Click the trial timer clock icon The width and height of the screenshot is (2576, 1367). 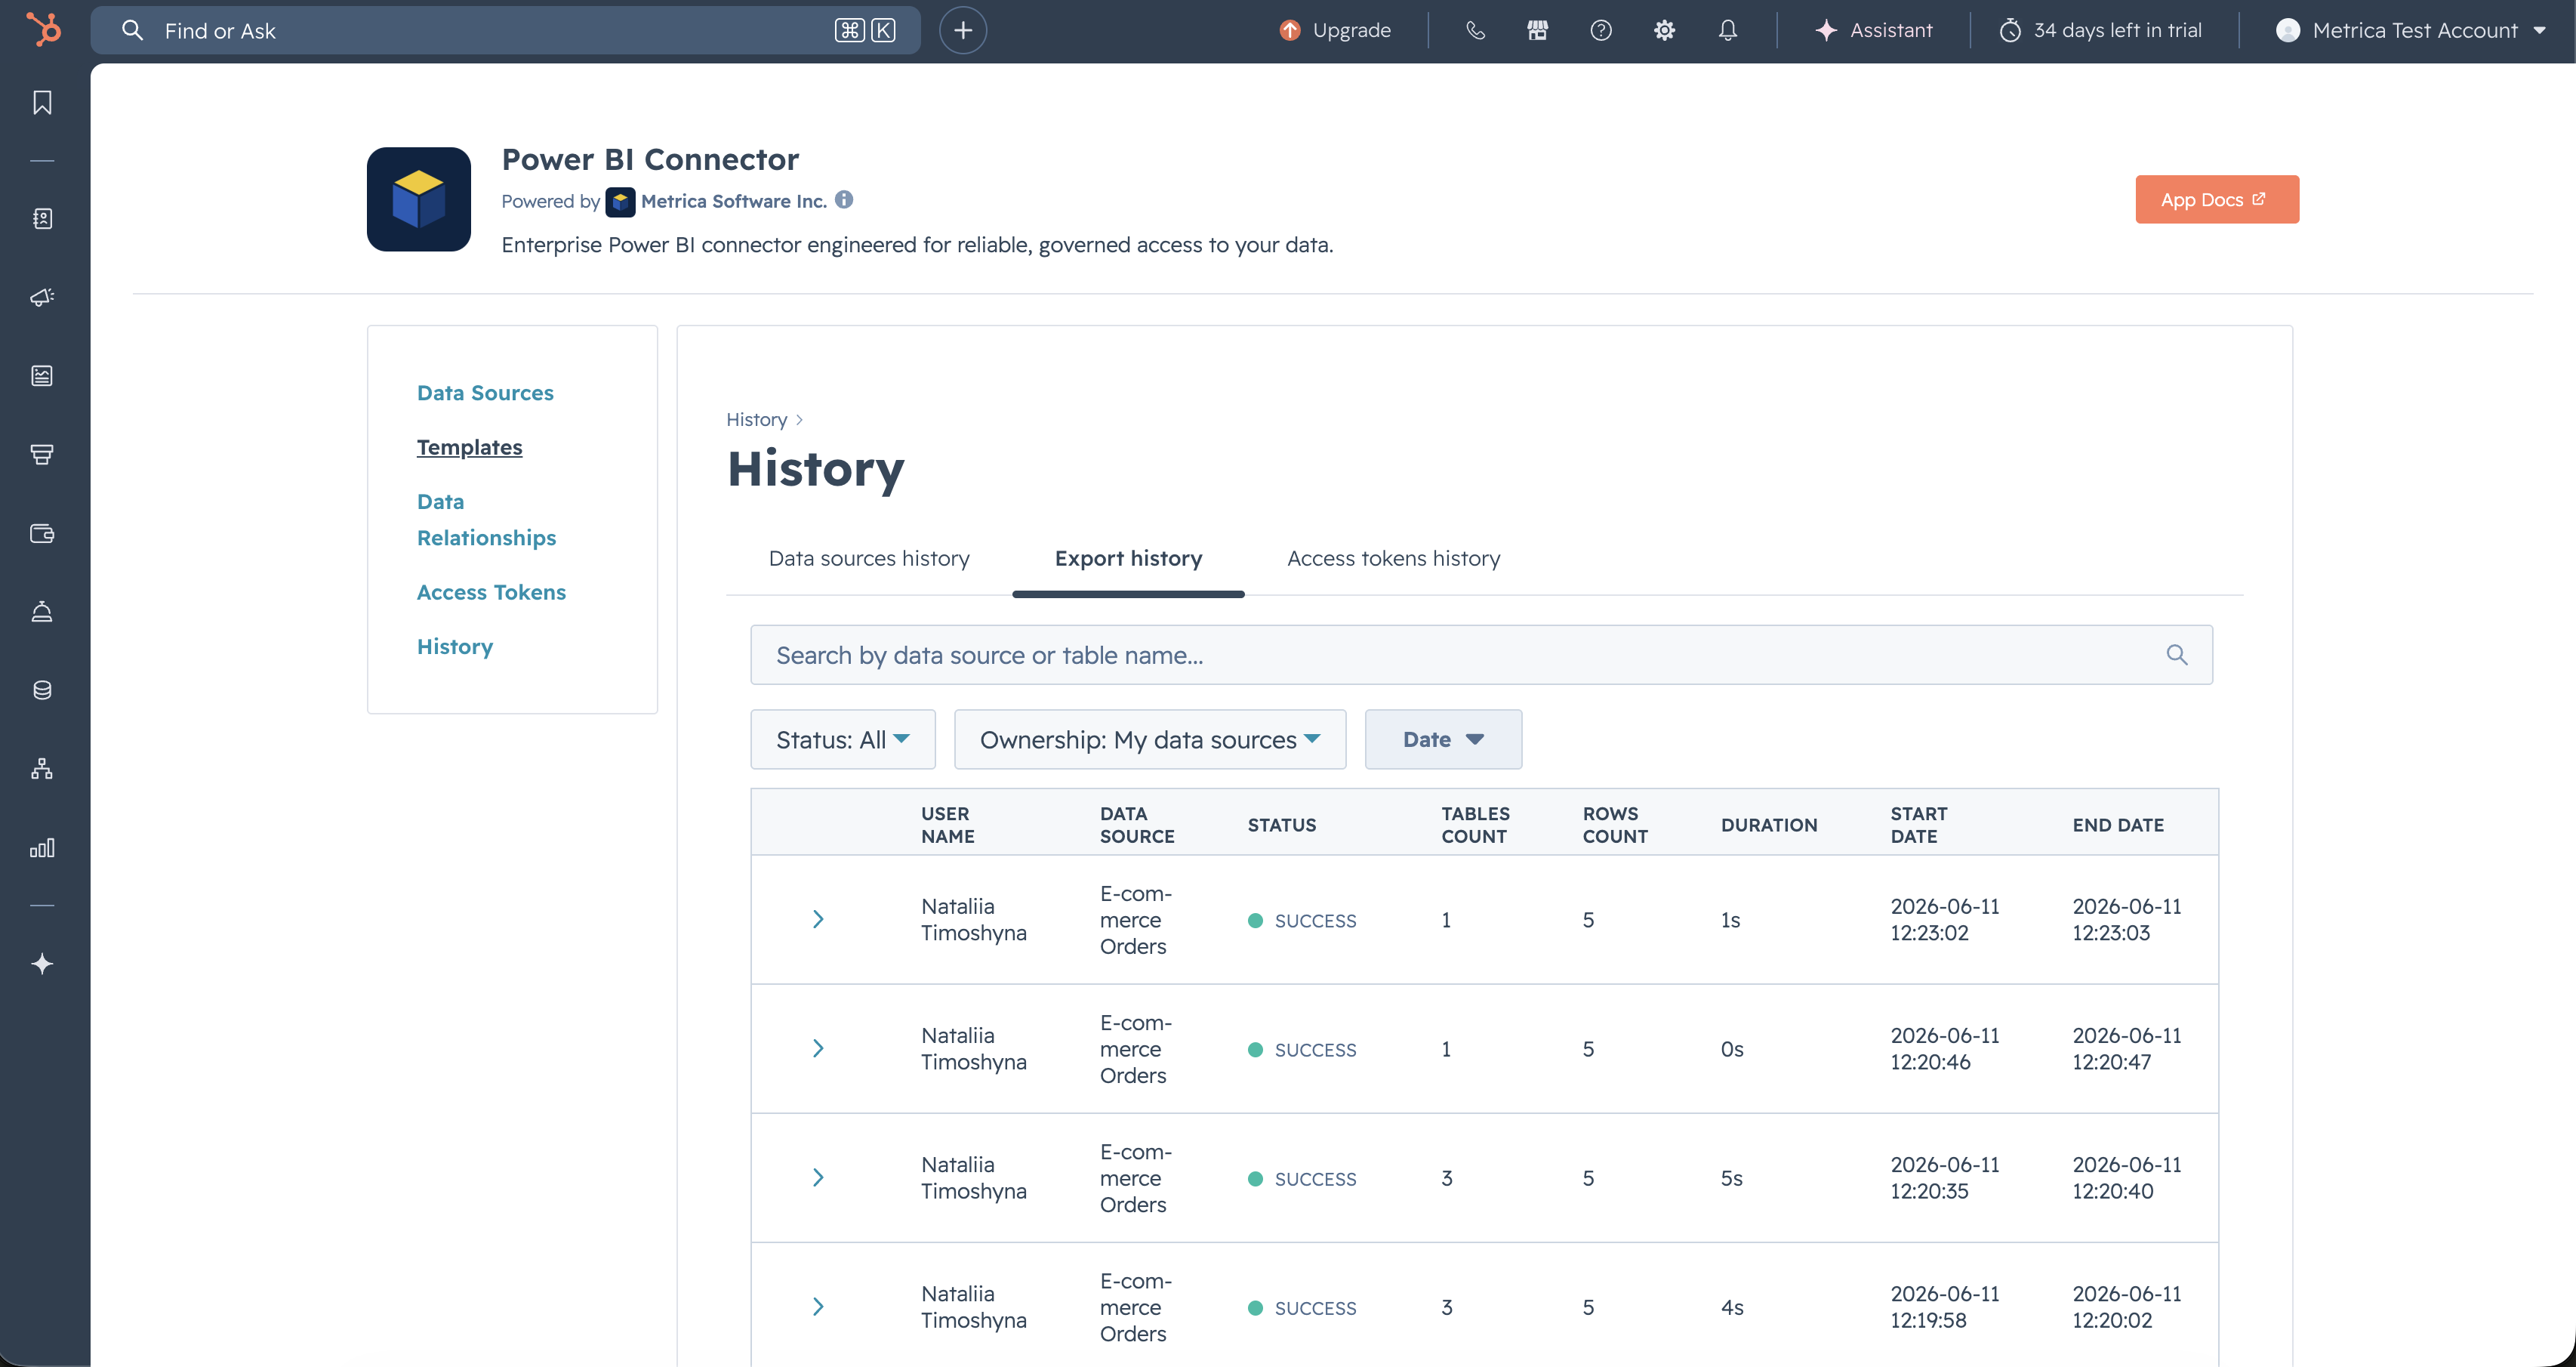click(2010, 30)
